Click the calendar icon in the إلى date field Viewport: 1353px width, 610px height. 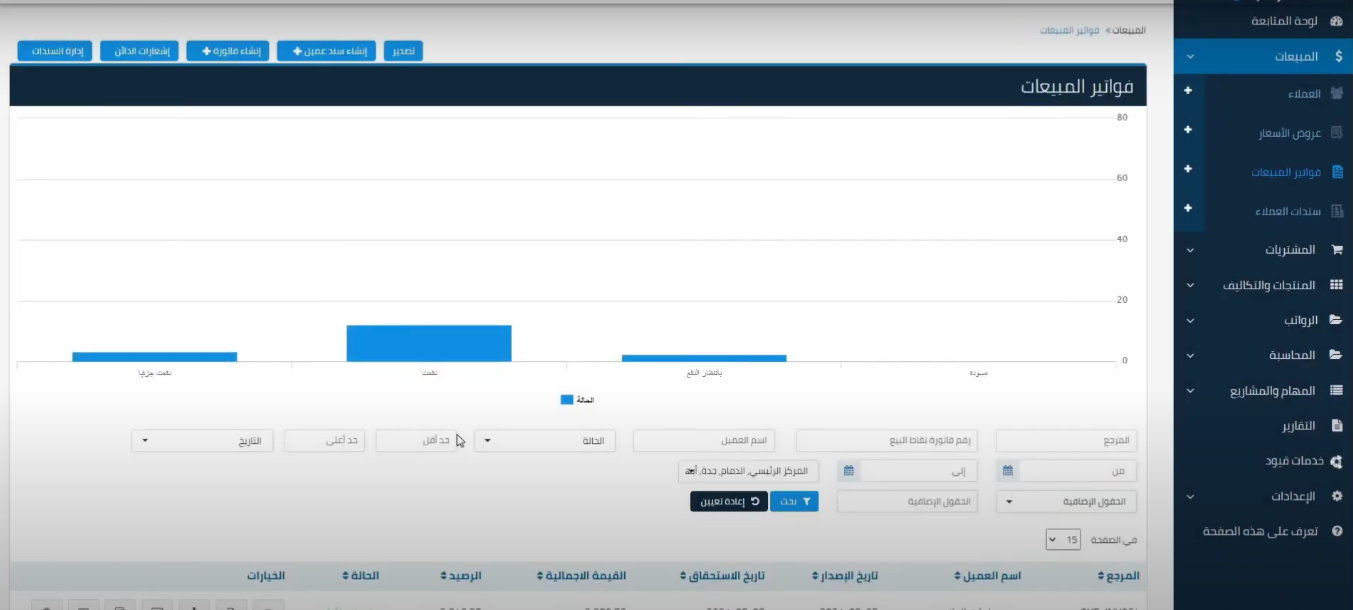(849, 471)
